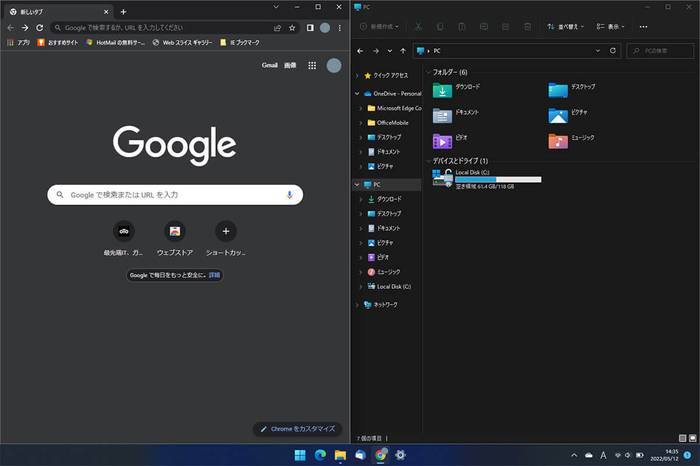Viewport: 700px width, 466px height.
Task: Click the cut icon in Explorer toolbar
Action: (418, 27)
